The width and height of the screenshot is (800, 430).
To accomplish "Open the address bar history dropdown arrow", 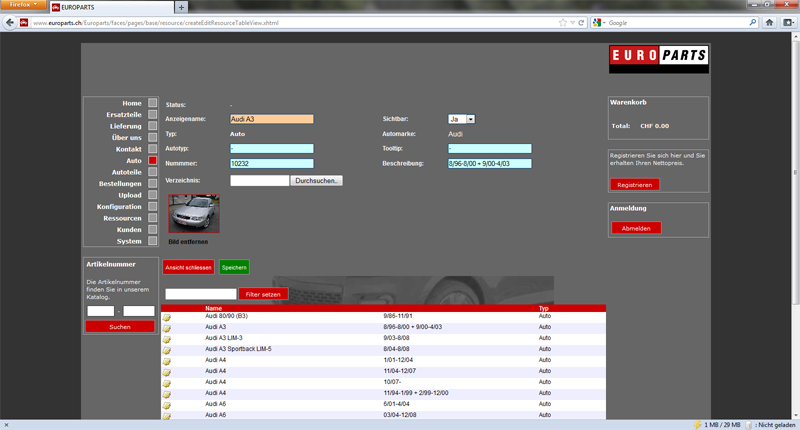I will pyautogui.click(x=572, y=22).
